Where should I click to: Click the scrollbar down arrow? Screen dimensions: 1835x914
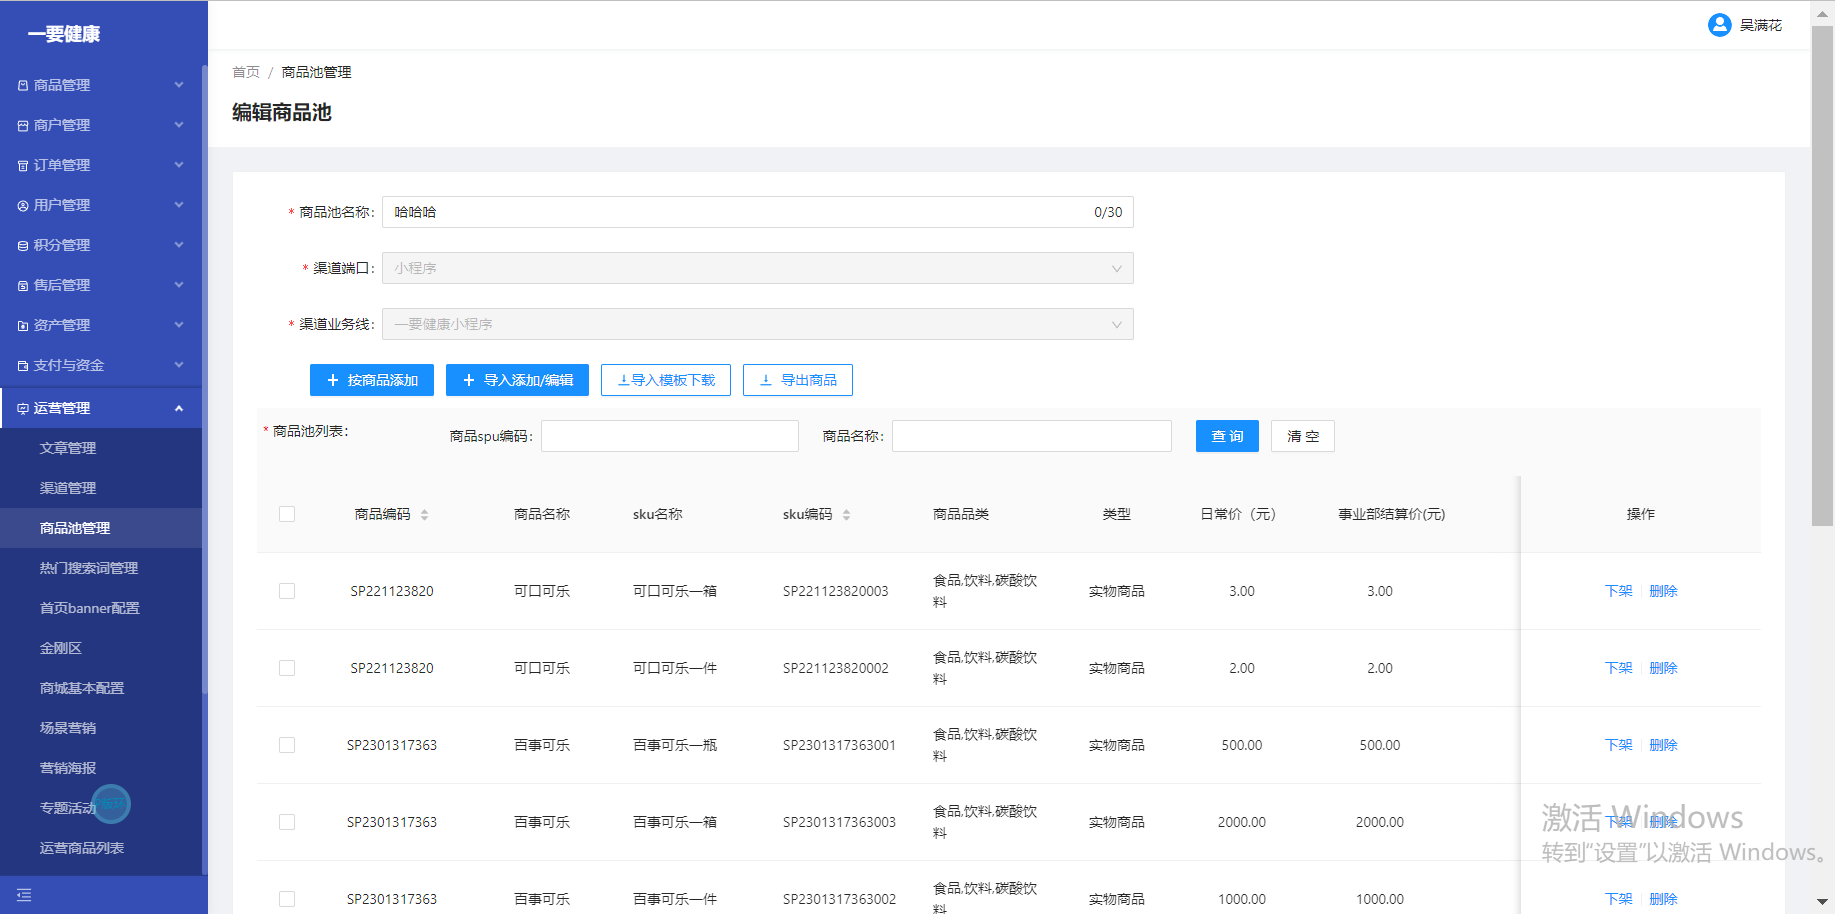point(1823,902)
